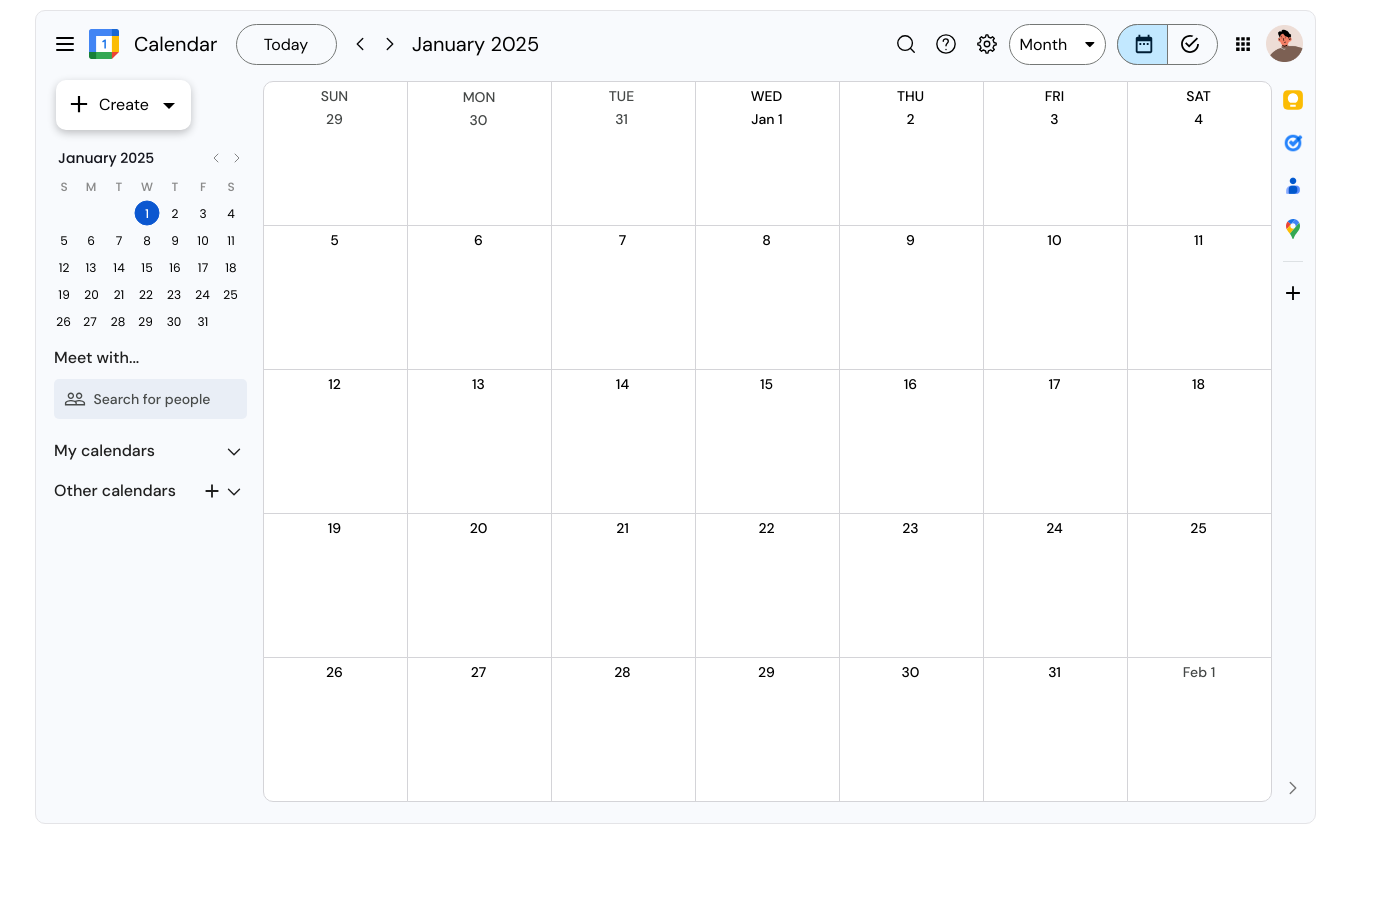The width and height of the screenshot is (1380, 923).
Task: Go to next month in main toolbar
Action: coord(390,44)
